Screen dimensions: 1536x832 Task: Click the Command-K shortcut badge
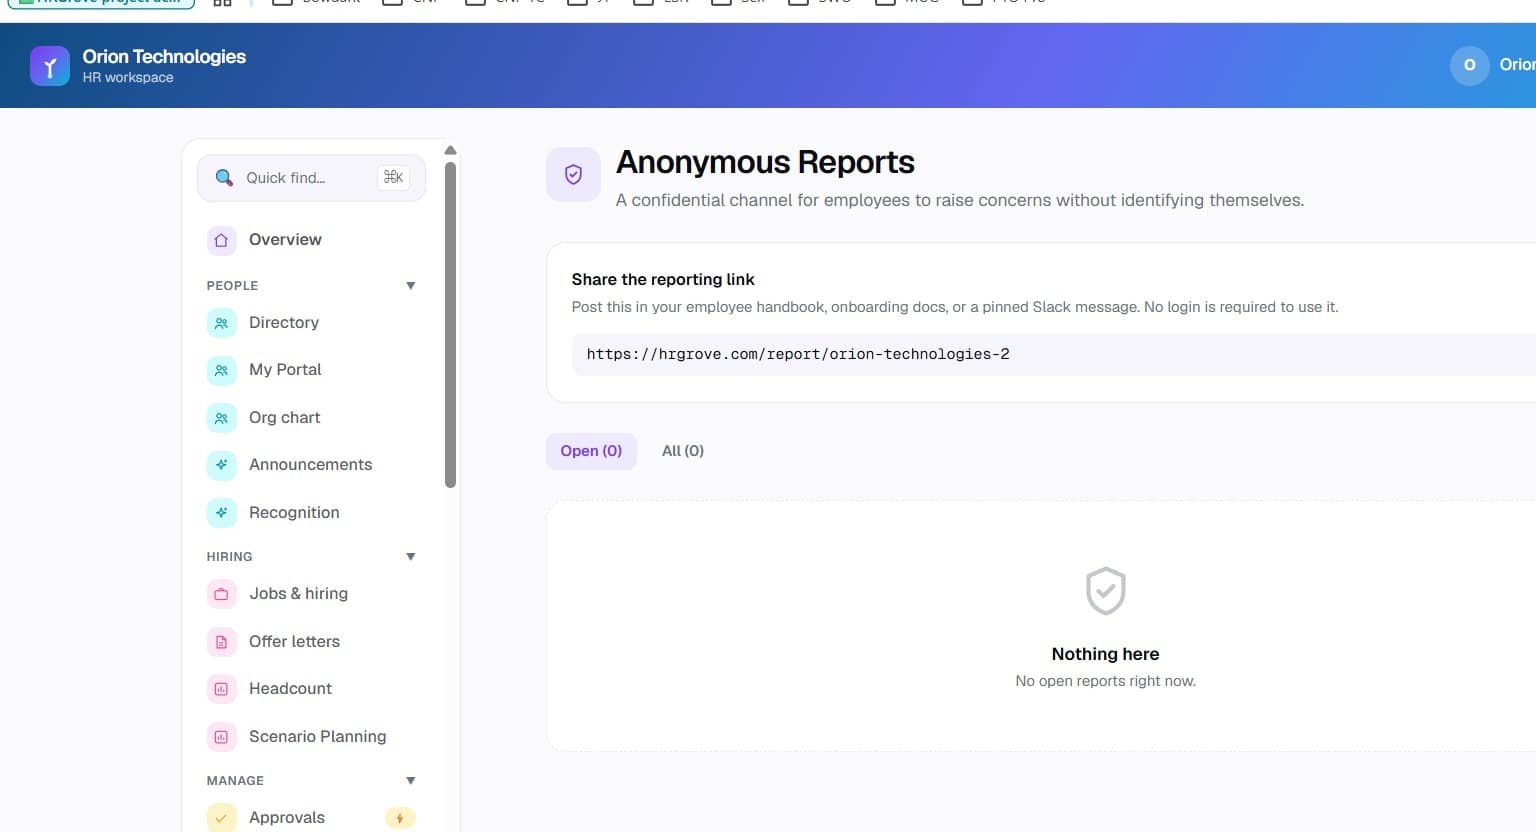point(394,177)
